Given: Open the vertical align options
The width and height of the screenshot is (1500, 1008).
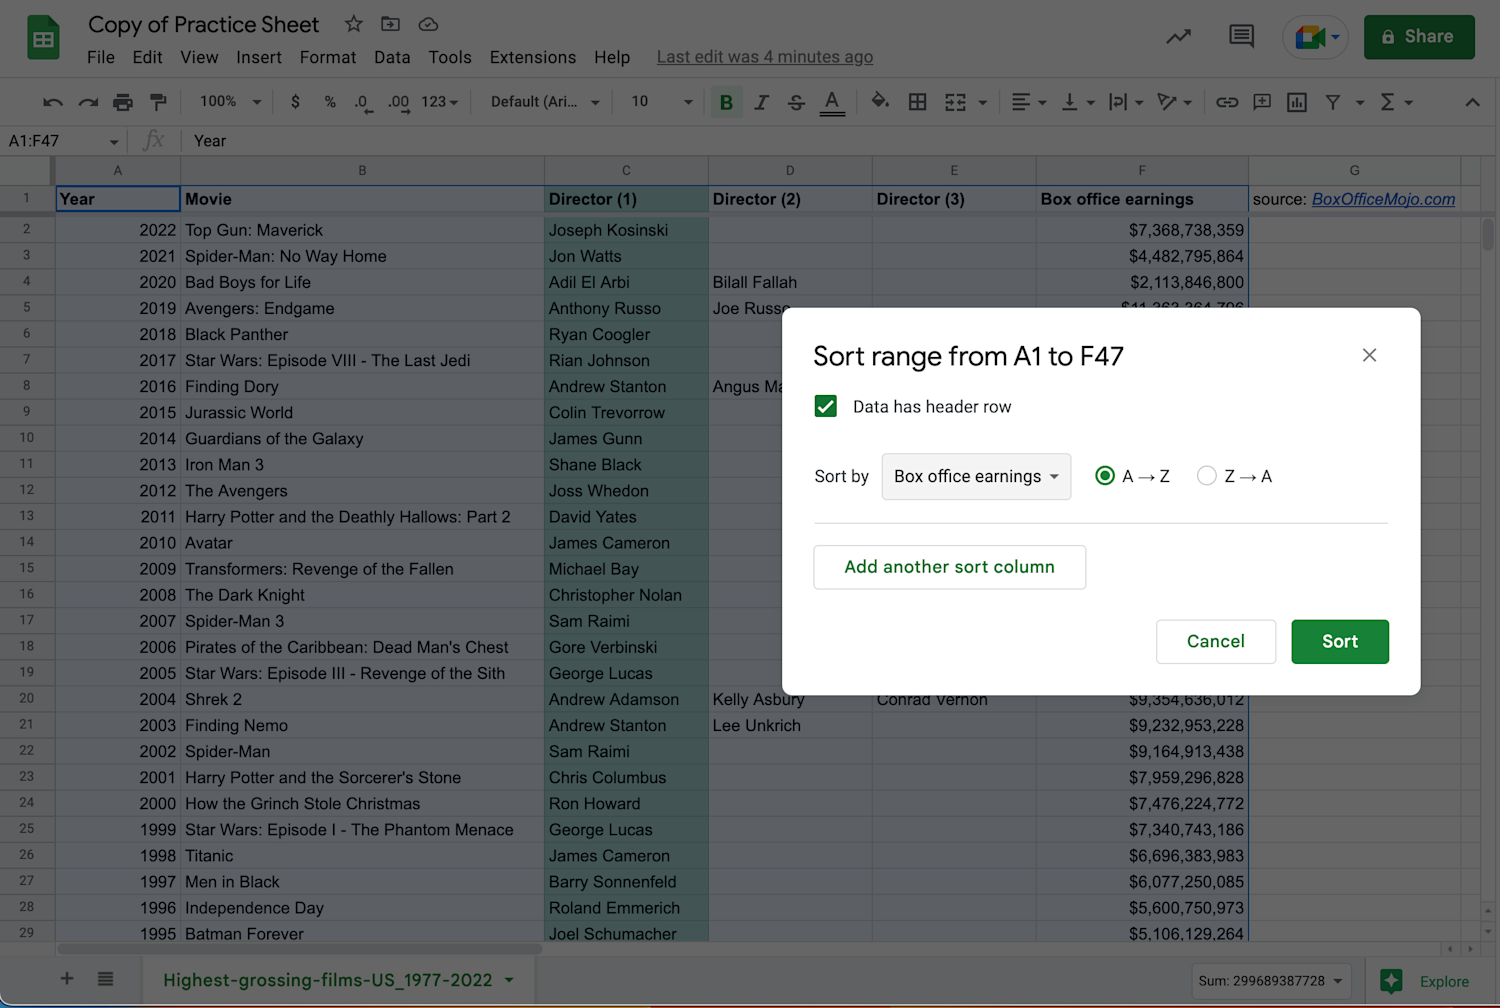Looking at the screenshot, I should [1078, 102].
